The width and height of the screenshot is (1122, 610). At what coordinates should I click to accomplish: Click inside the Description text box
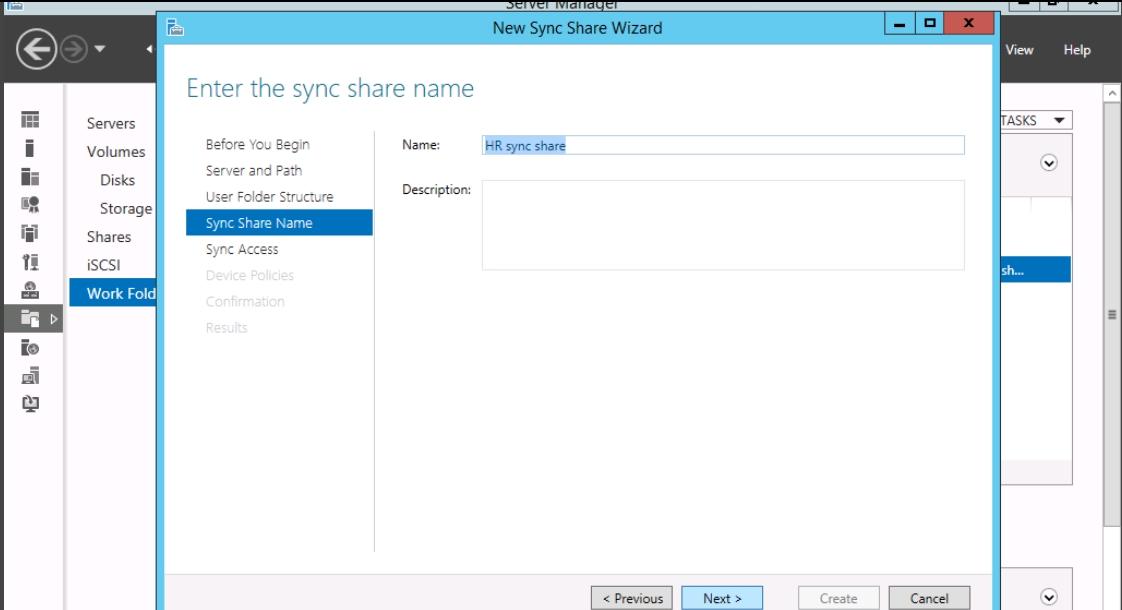[722, 225]
